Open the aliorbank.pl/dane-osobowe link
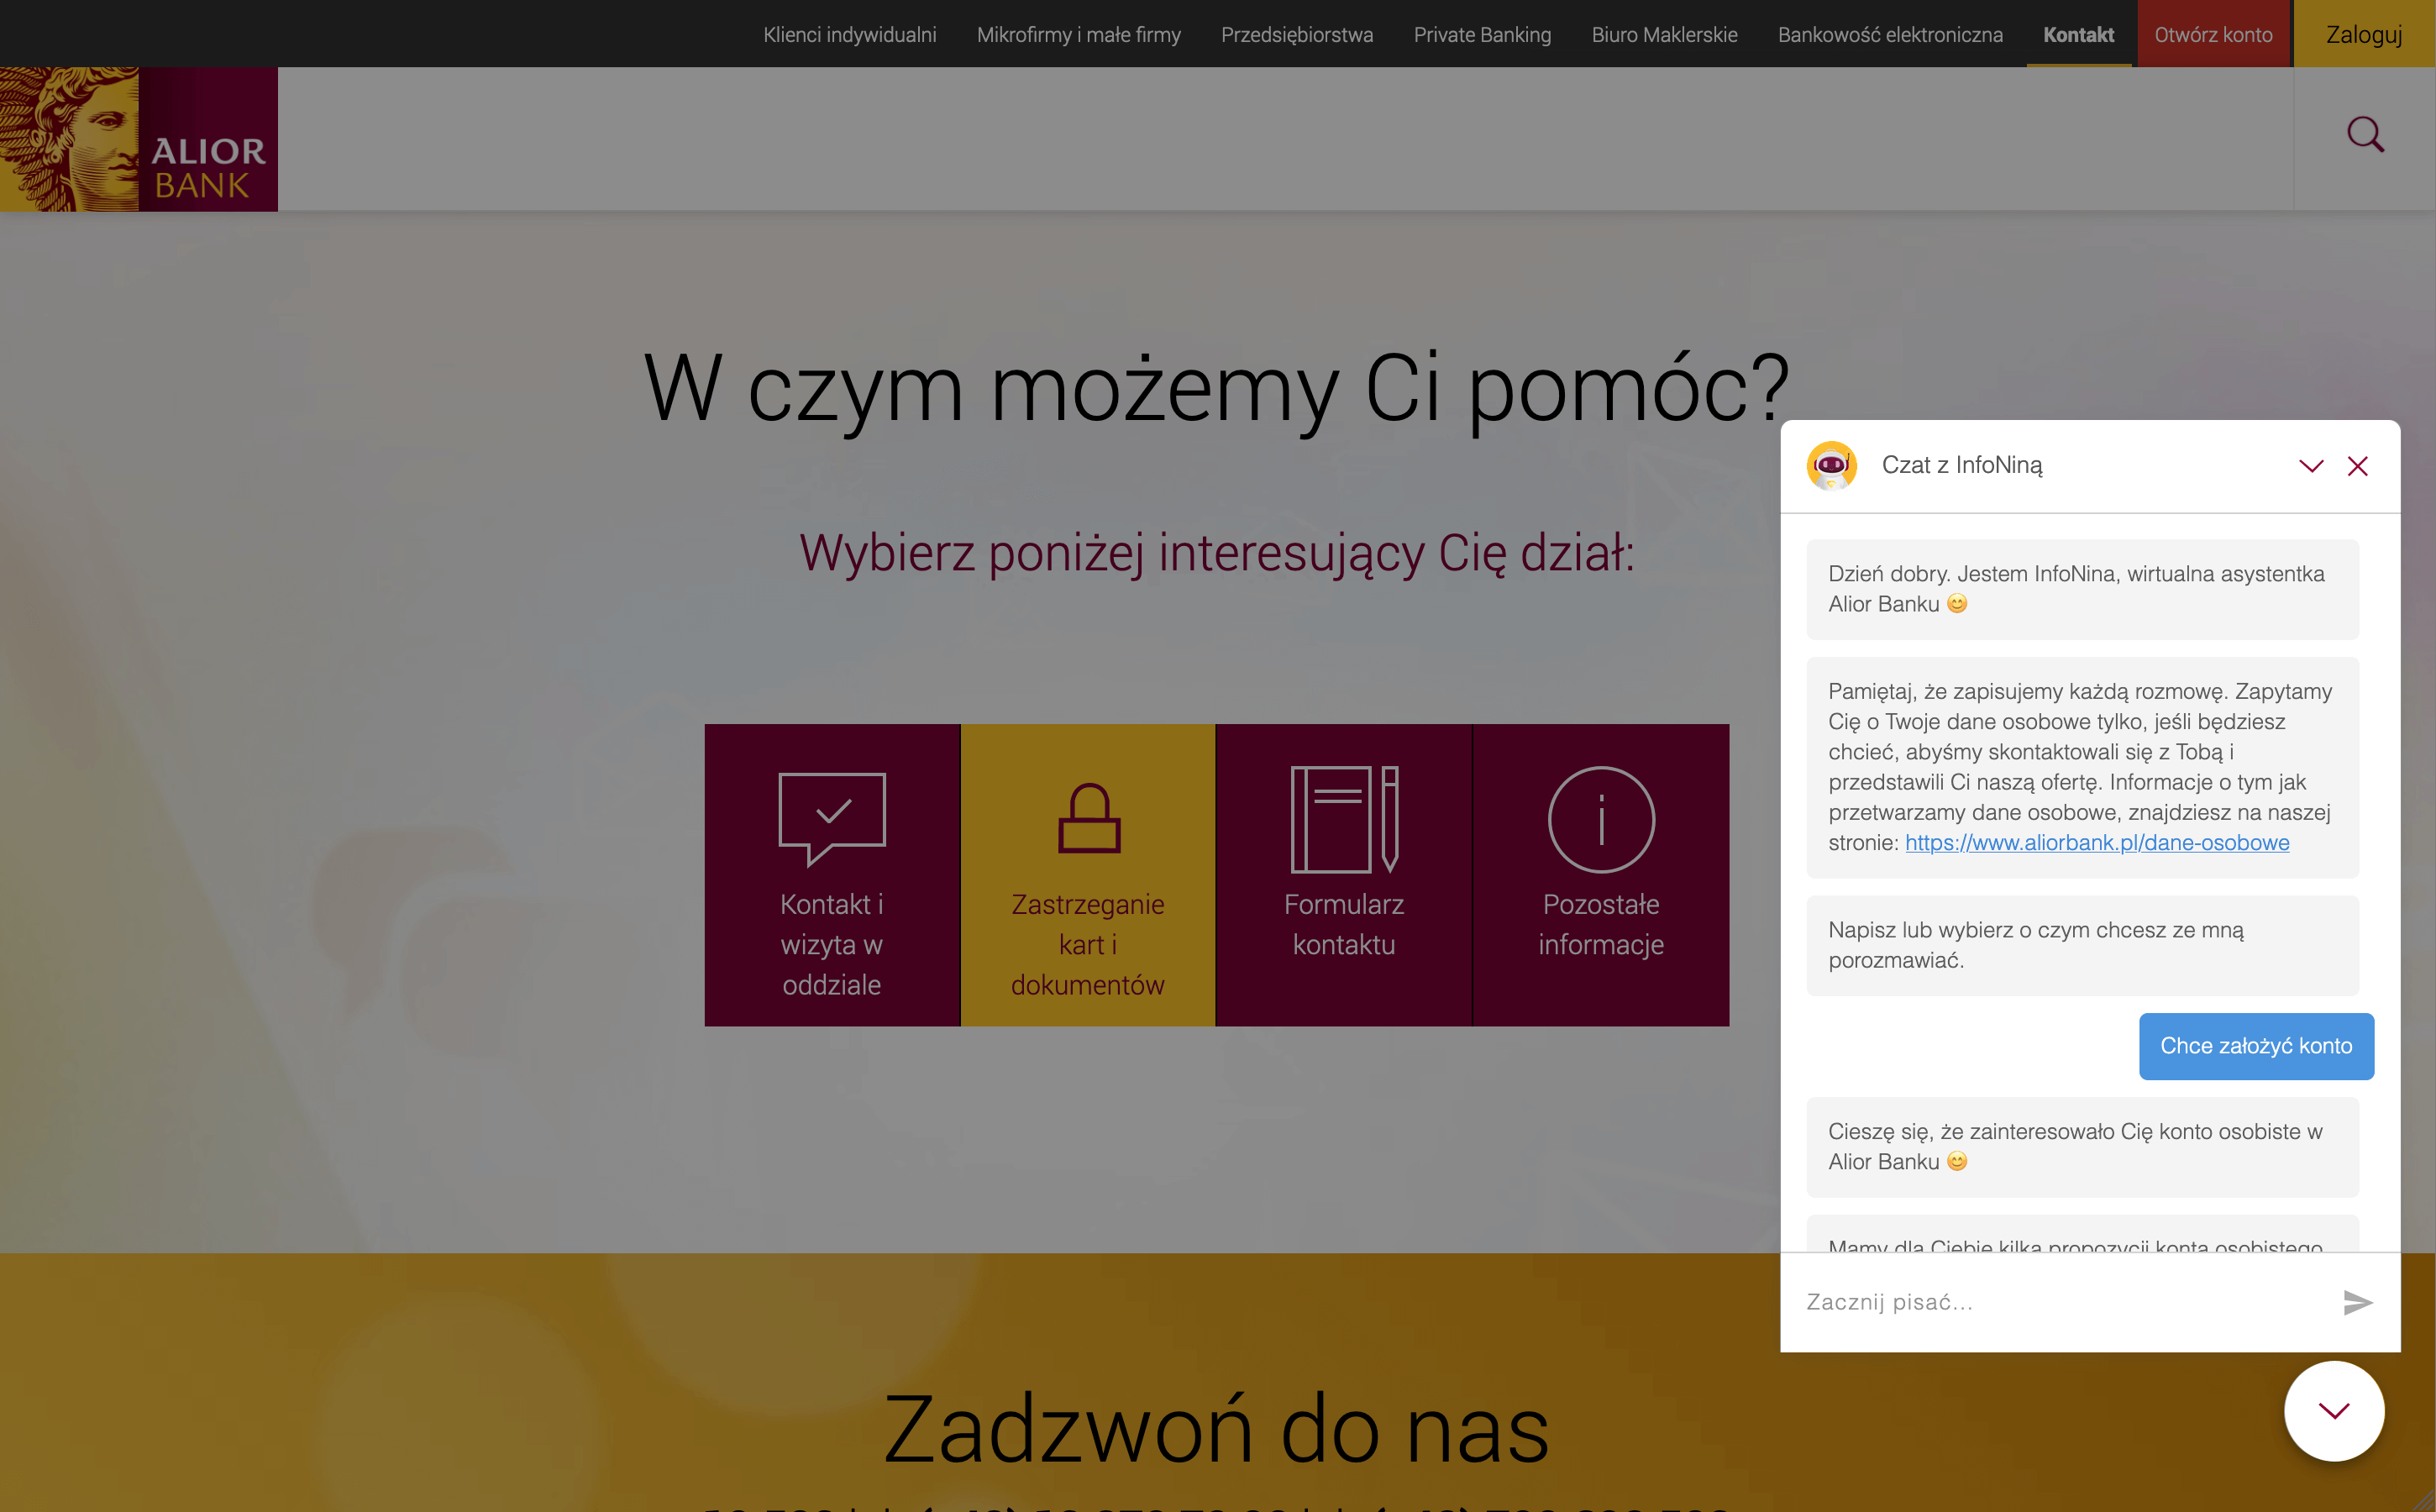 2096,842
